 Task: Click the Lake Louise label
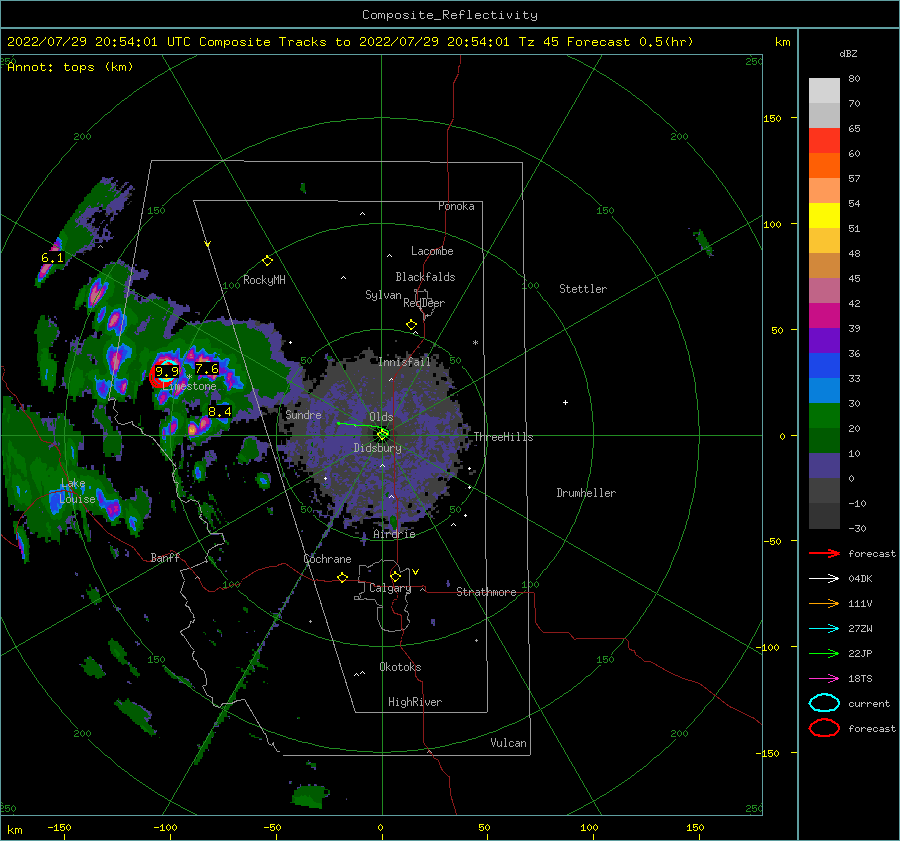[x=77, y=491]
